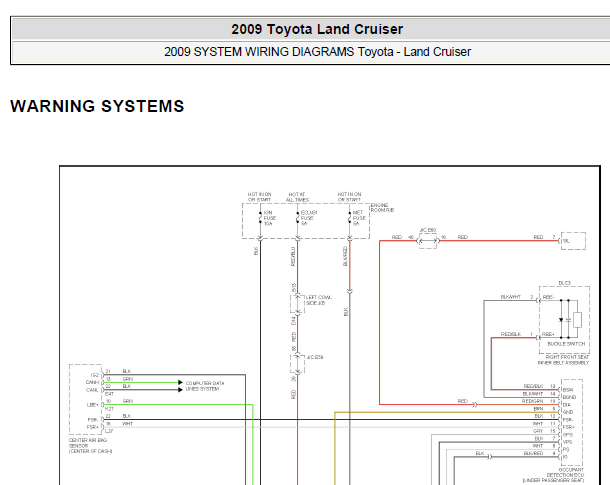Click the WHT wire label at FSR+ sensor pin
This screenshot has height=485, width=610.
pyautogui.click(x=128, y=424)
